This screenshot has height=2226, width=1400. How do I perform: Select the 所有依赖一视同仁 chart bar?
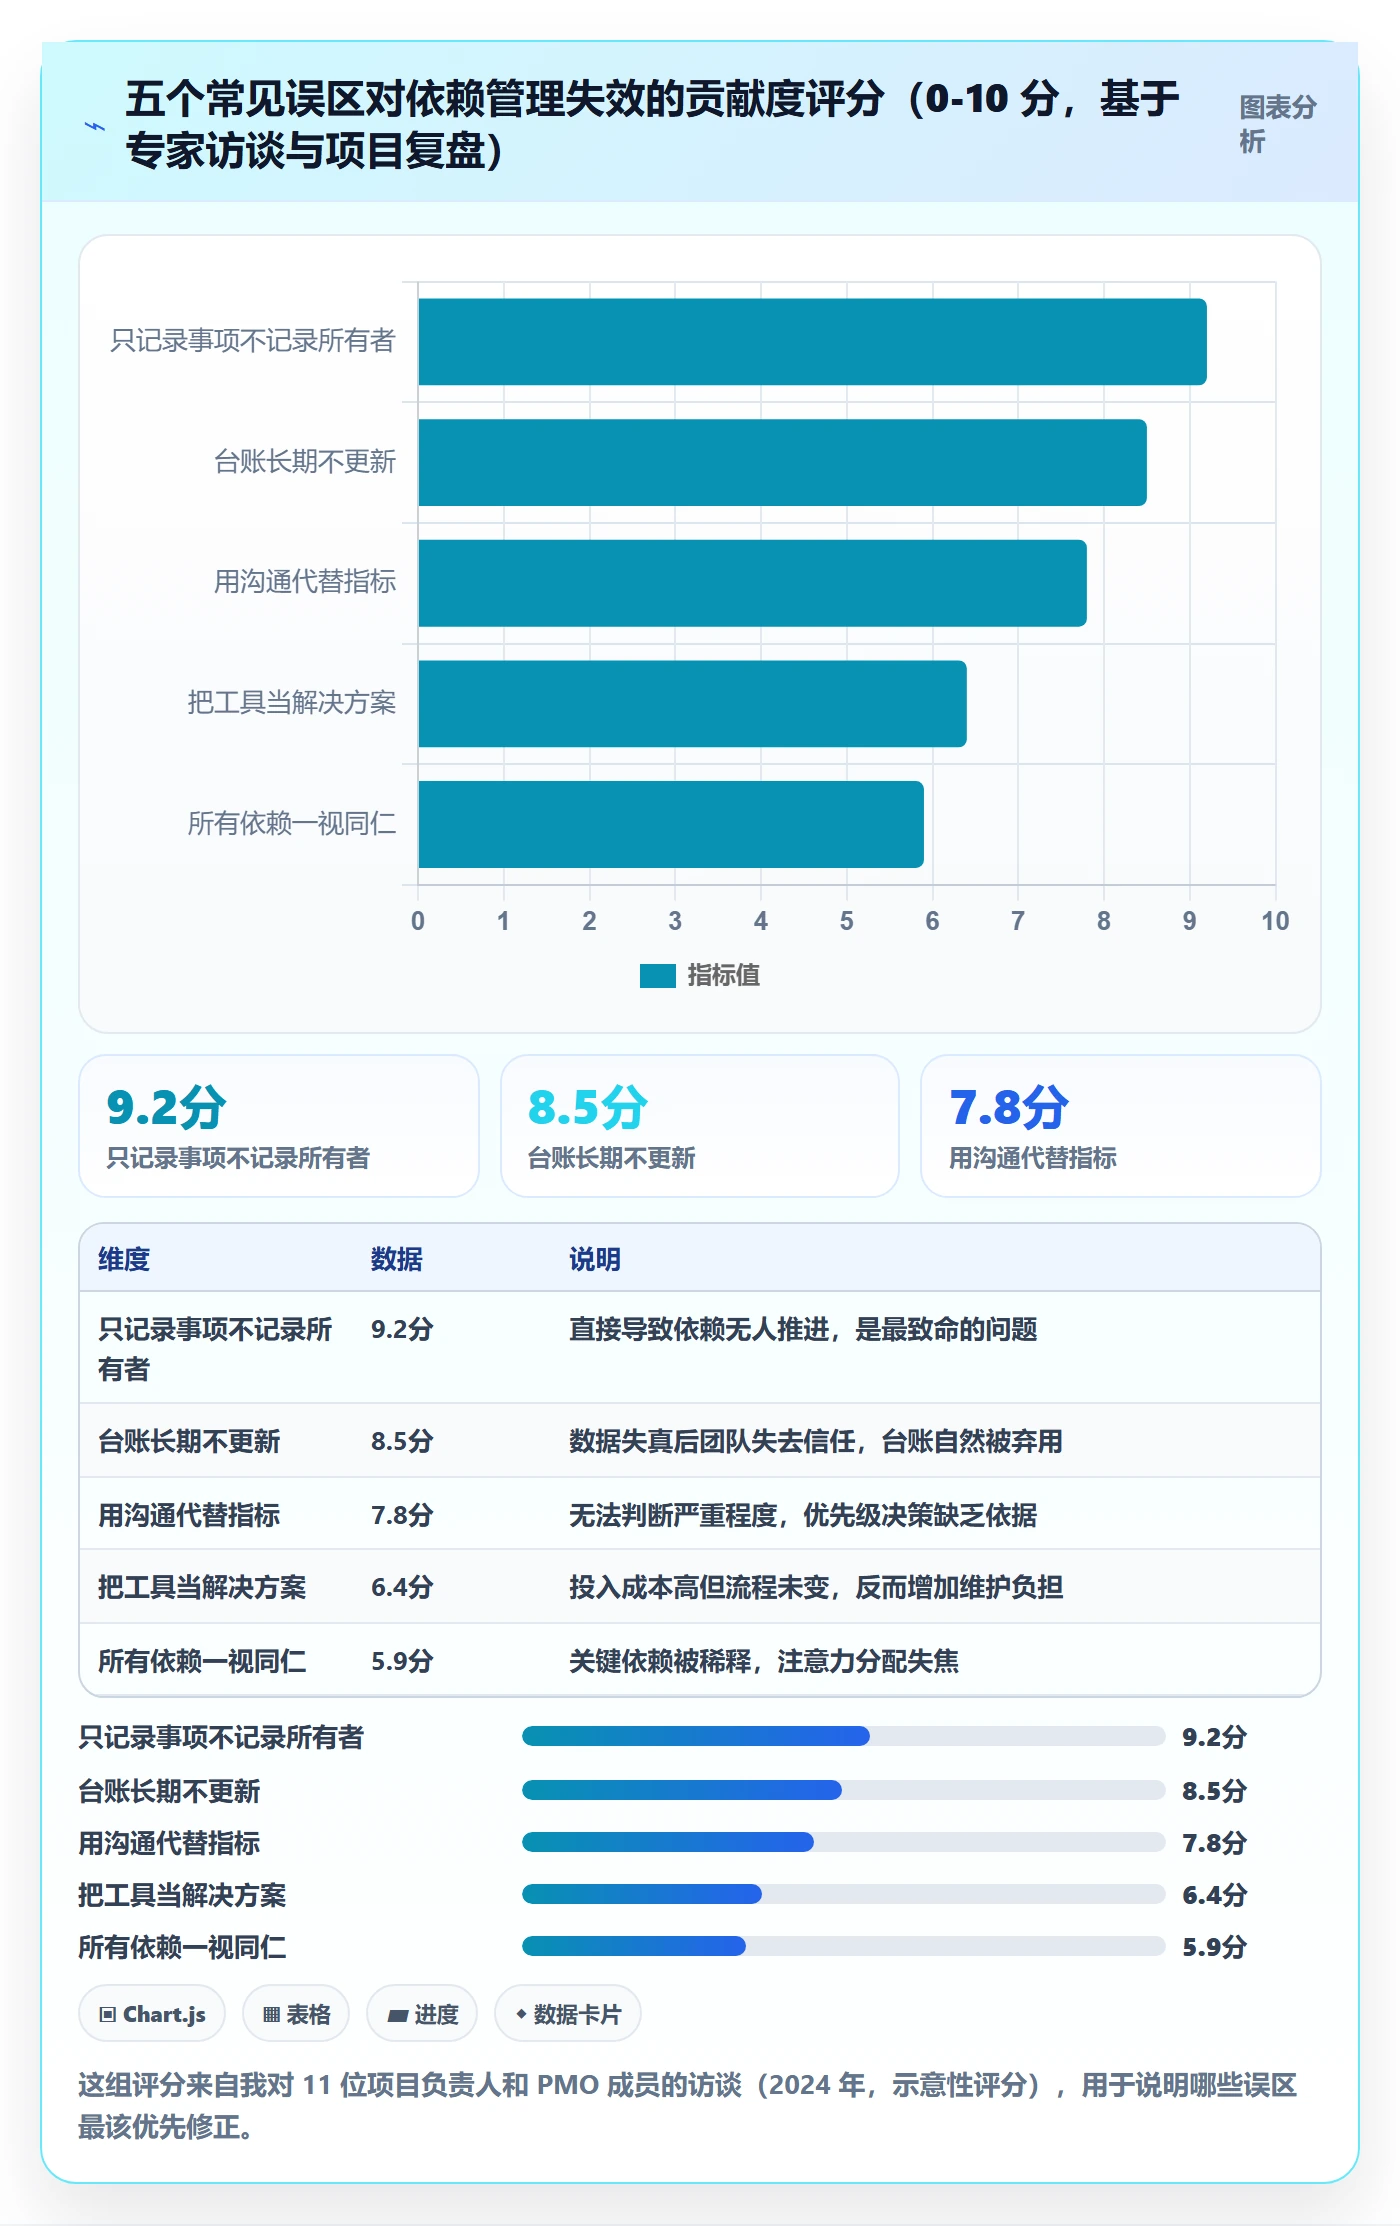click(x=671, y=824)
